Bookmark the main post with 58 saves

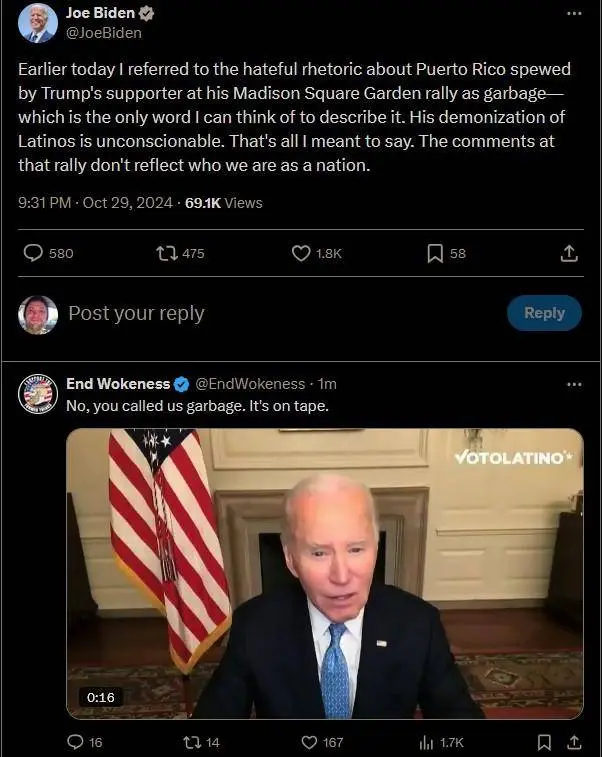coord(435,253)
